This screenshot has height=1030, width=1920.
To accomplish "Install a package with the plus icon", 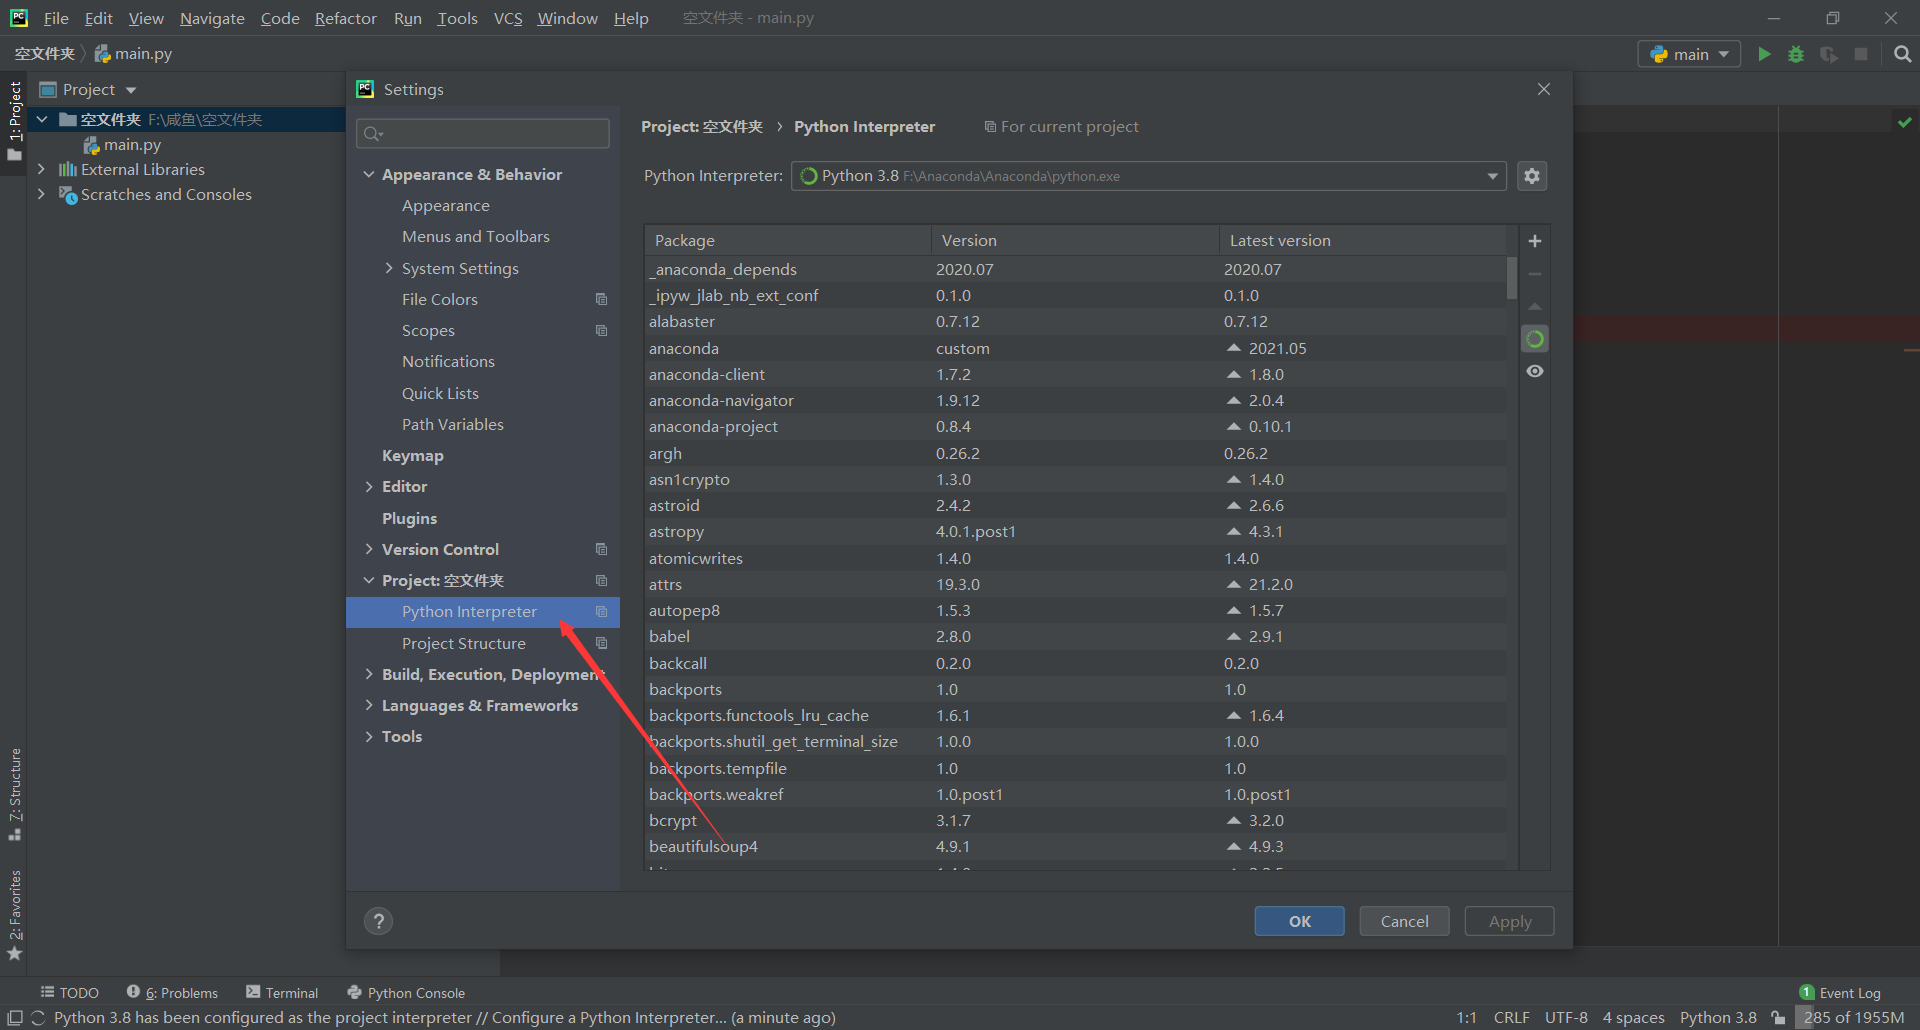I will (1535, 241).
